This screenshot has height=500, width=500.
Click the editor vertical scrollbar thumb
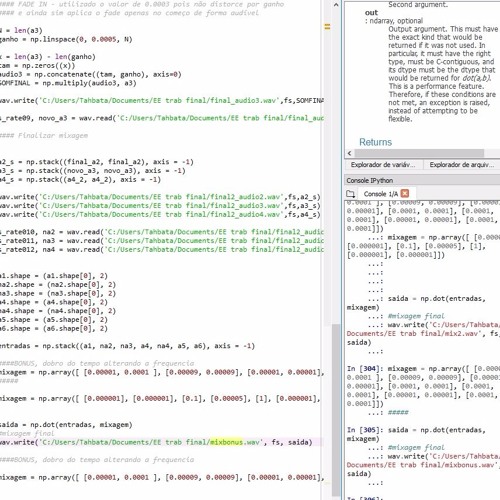(336, 410)
